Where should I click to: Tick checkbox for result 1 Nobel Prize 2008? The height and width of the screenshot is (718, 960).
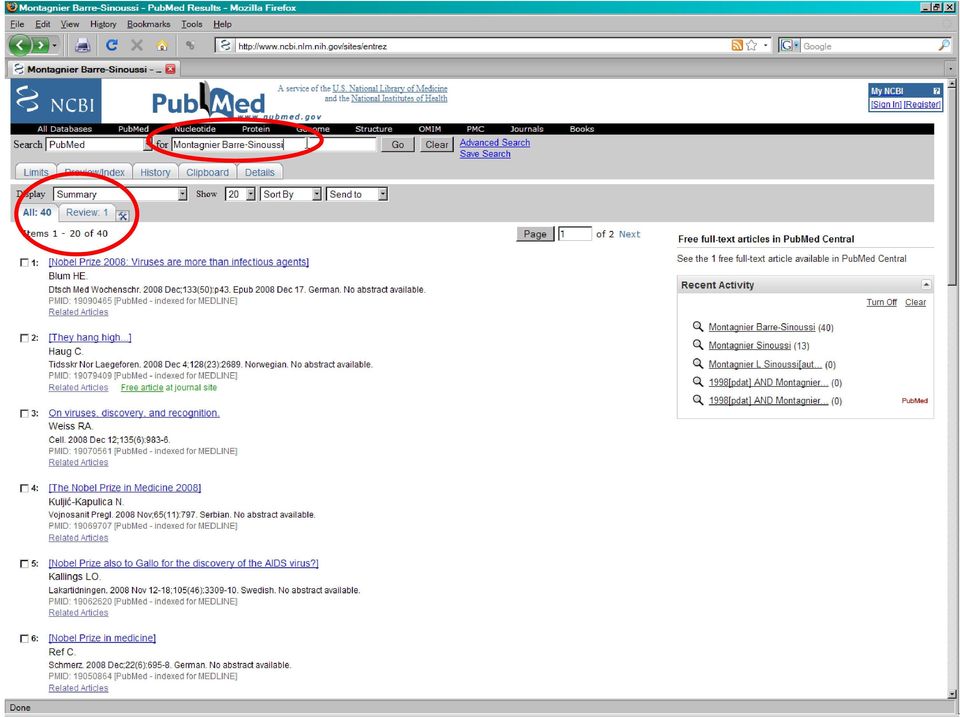tap(24, 263)
